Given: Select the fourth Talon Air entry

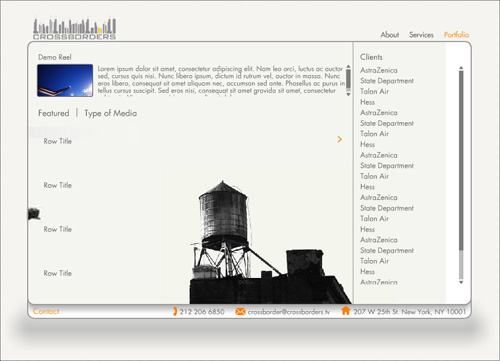Looking at the screenshot, I should 374,219.
